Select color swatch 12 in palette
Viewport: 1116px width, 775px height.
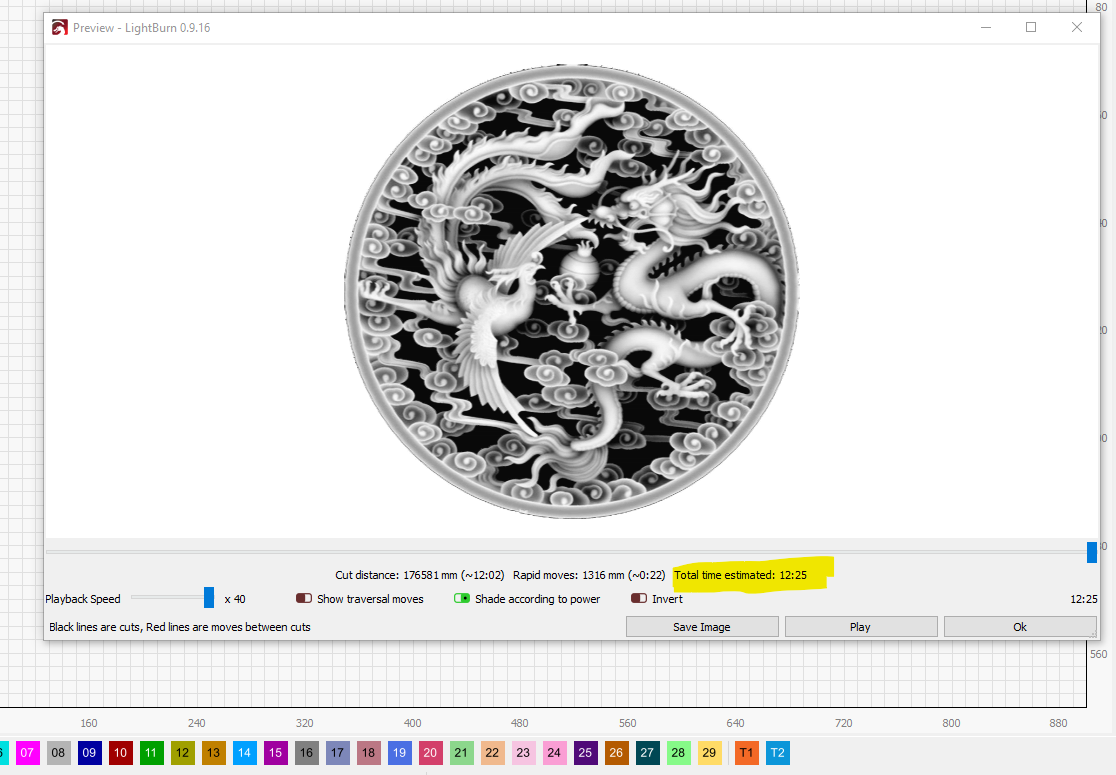pos(182,753)
